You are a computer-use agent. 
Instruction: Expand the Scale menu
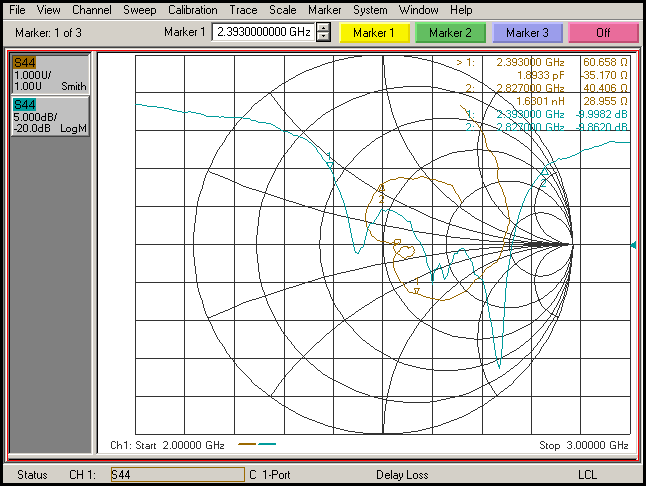282,9
